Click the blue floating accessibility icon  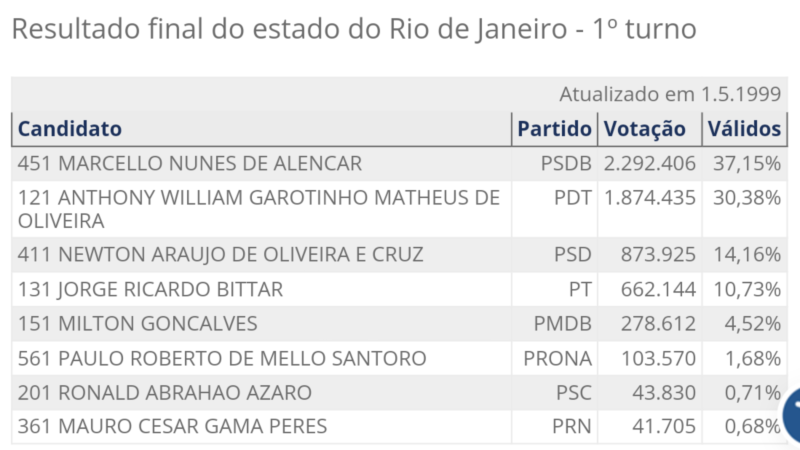[x=792, y=414]
